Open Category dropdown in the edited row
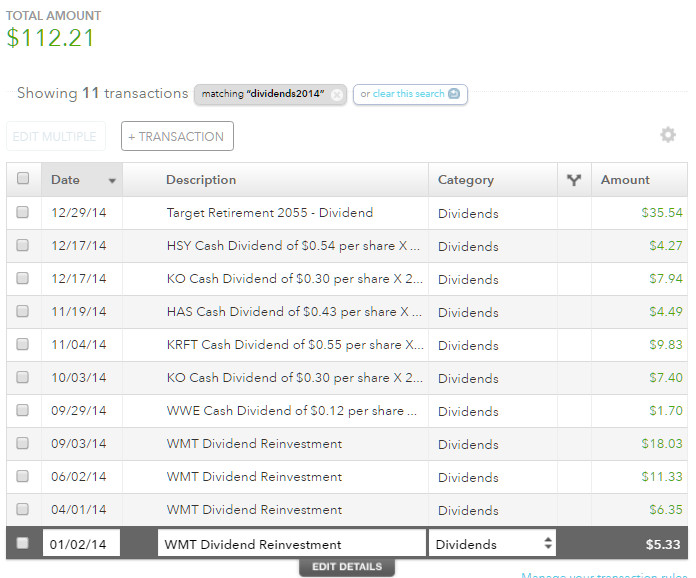This screenshot has height=578, width=696. point(492,544)
